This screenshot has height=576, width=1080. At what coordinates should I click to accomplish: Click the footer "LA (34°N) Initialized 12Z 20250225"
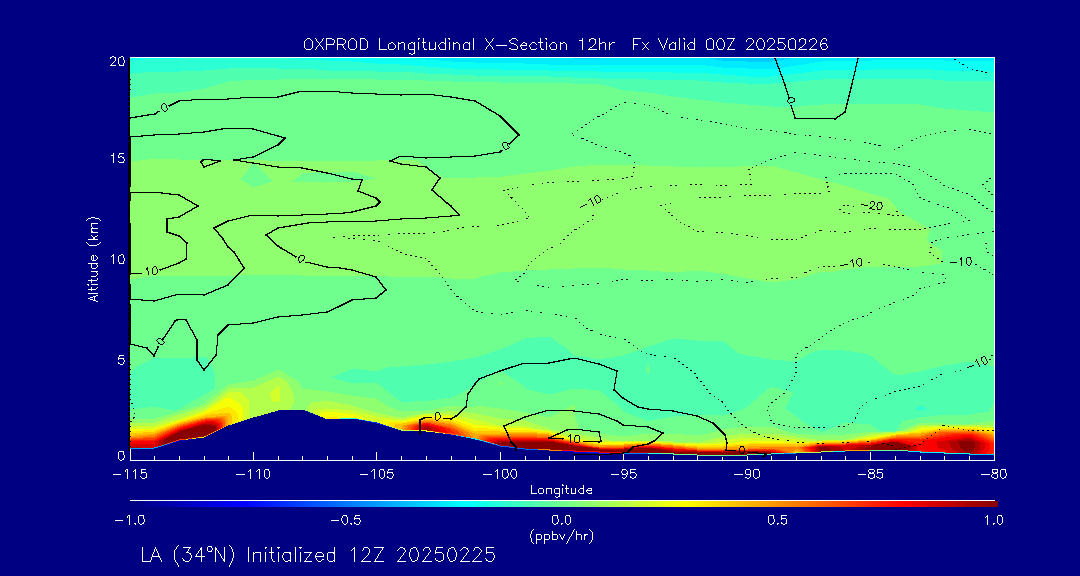click(318, 555)
